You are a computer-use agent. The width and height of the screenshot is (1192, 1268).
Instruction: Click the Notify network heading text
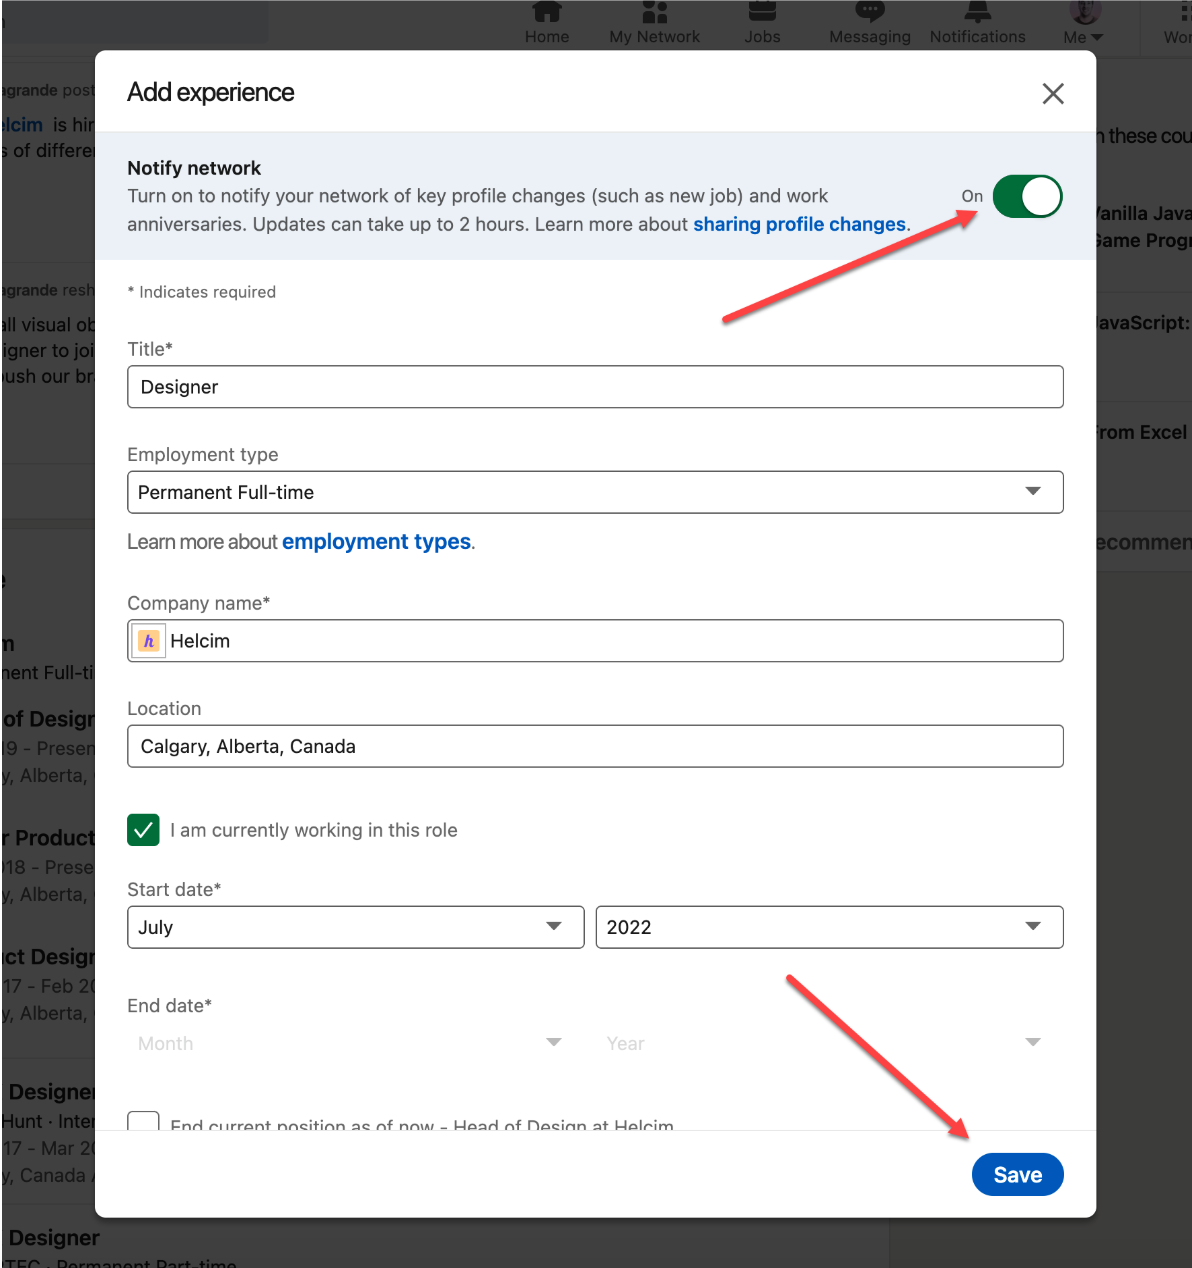[194, 168]
